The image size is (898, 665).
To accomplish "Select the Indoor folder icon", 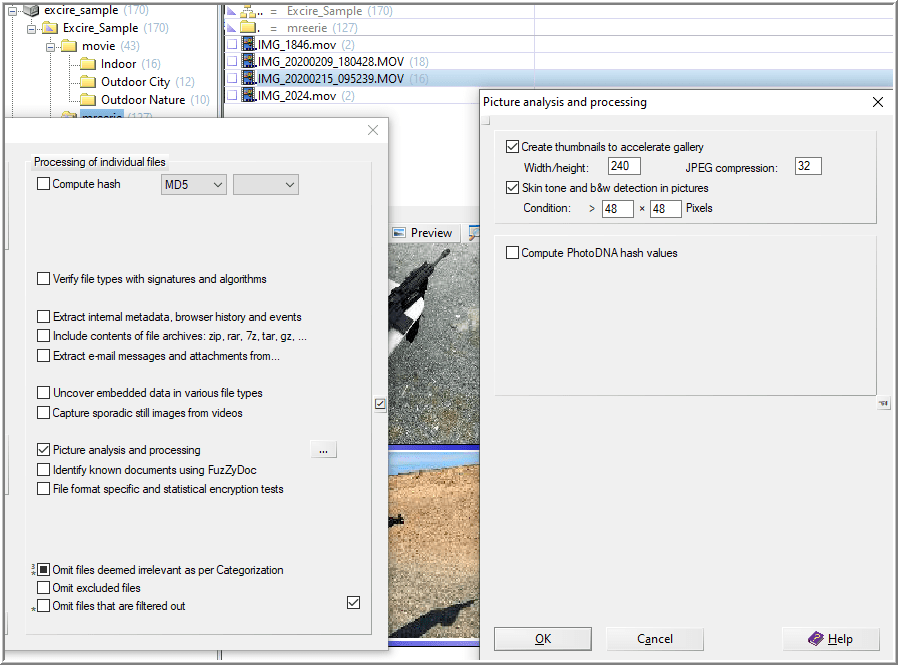I will [87, 64].
